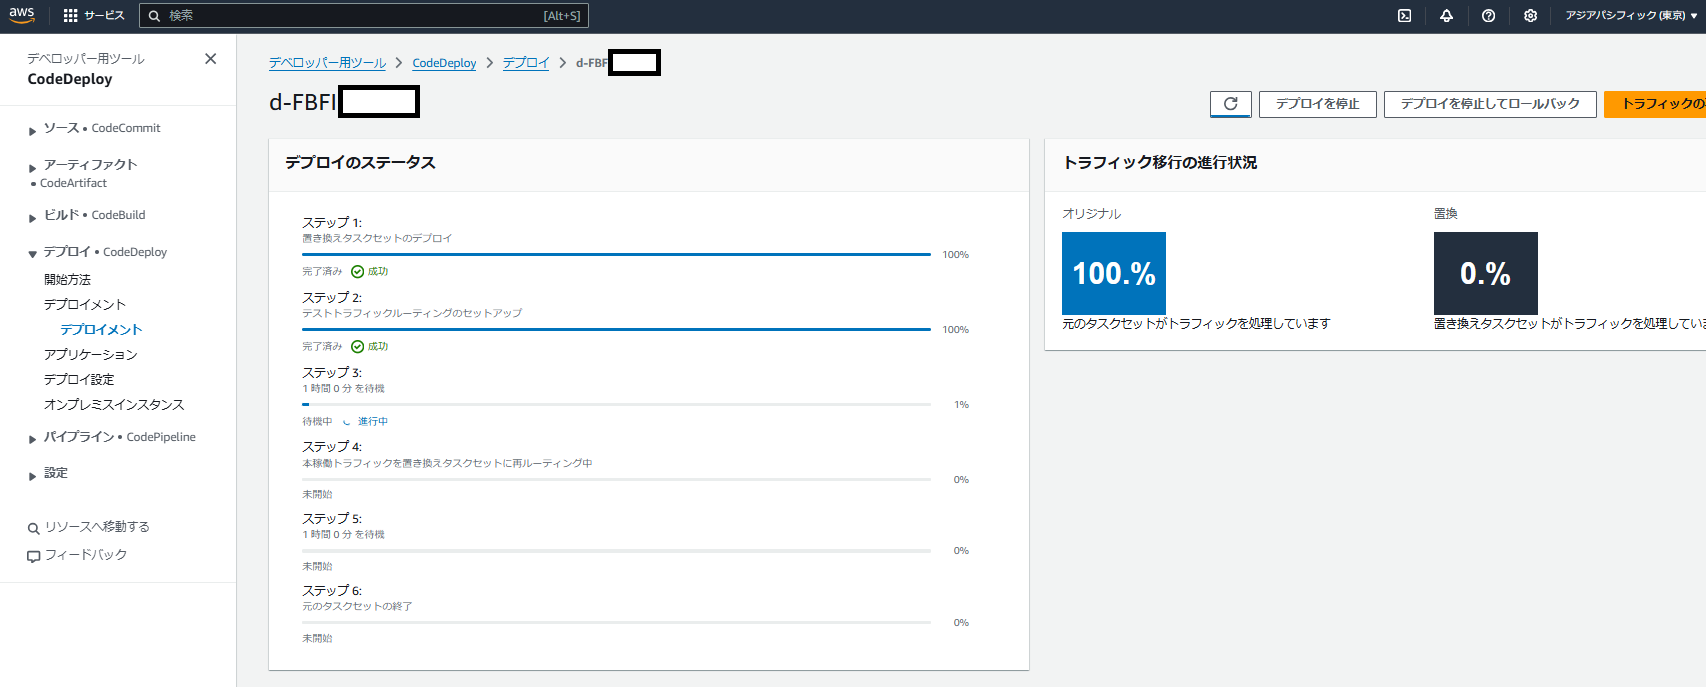Screen dimensions: 1706x687
Task: Go to デプロイ breadcrumb
Action: pyautogui.click(x=526, y=63)
